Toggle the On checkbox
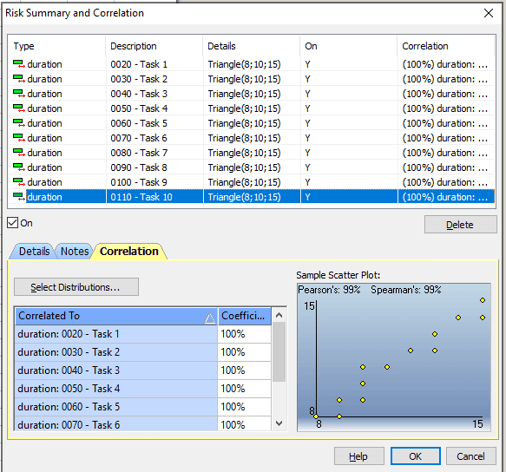 tap(13, 223)
